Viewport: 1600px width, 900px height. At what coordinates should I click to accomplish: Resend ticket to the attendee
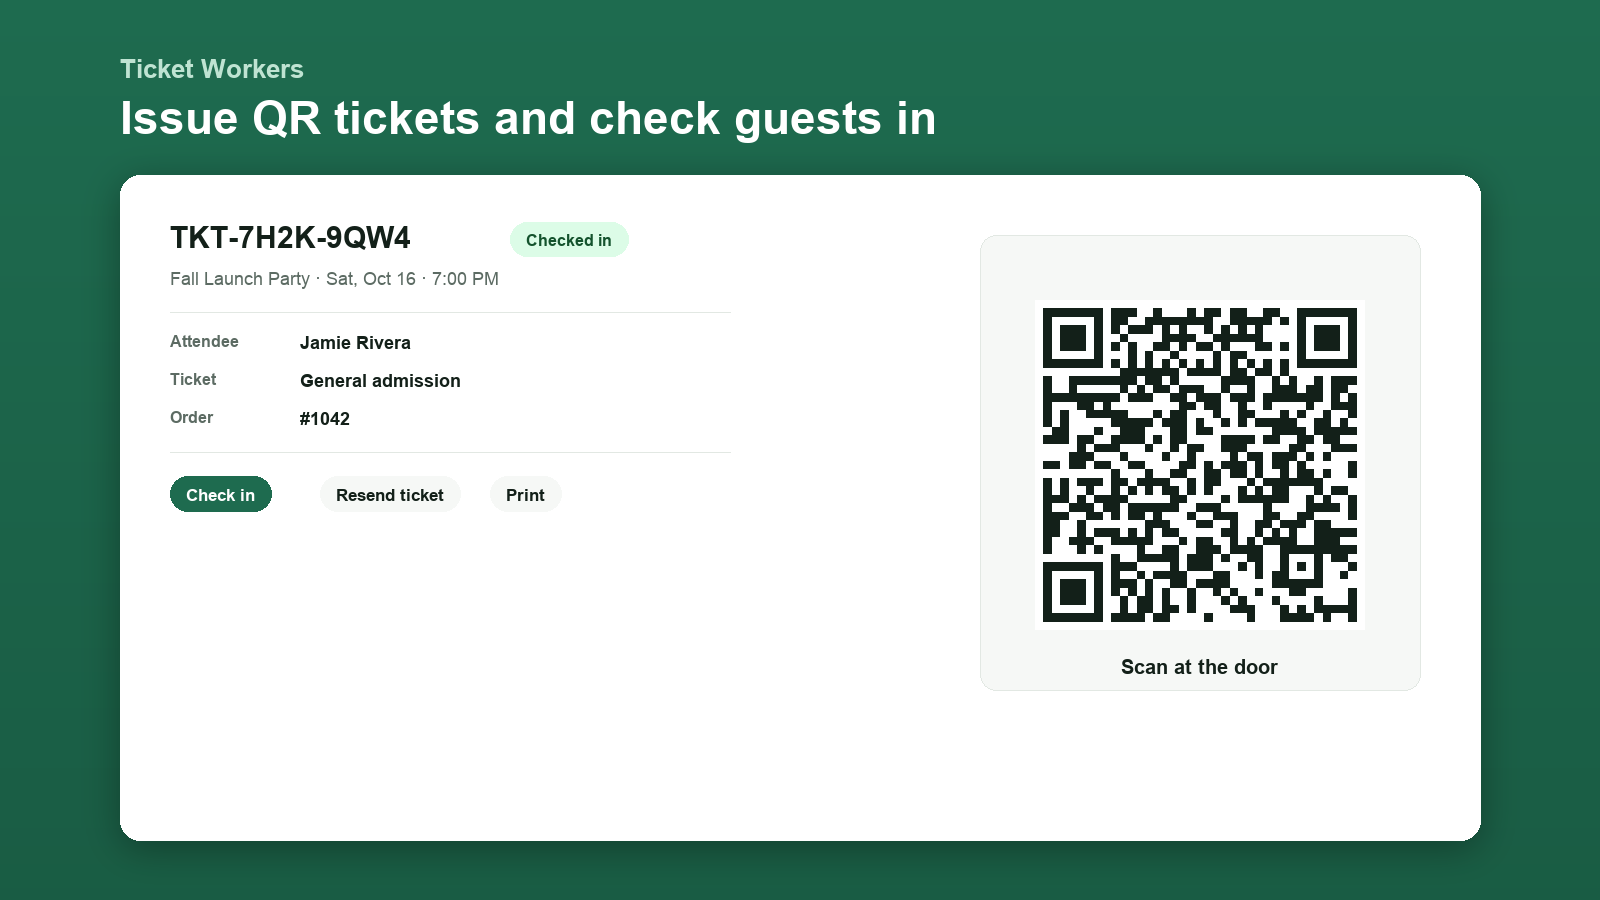(390, 494)
